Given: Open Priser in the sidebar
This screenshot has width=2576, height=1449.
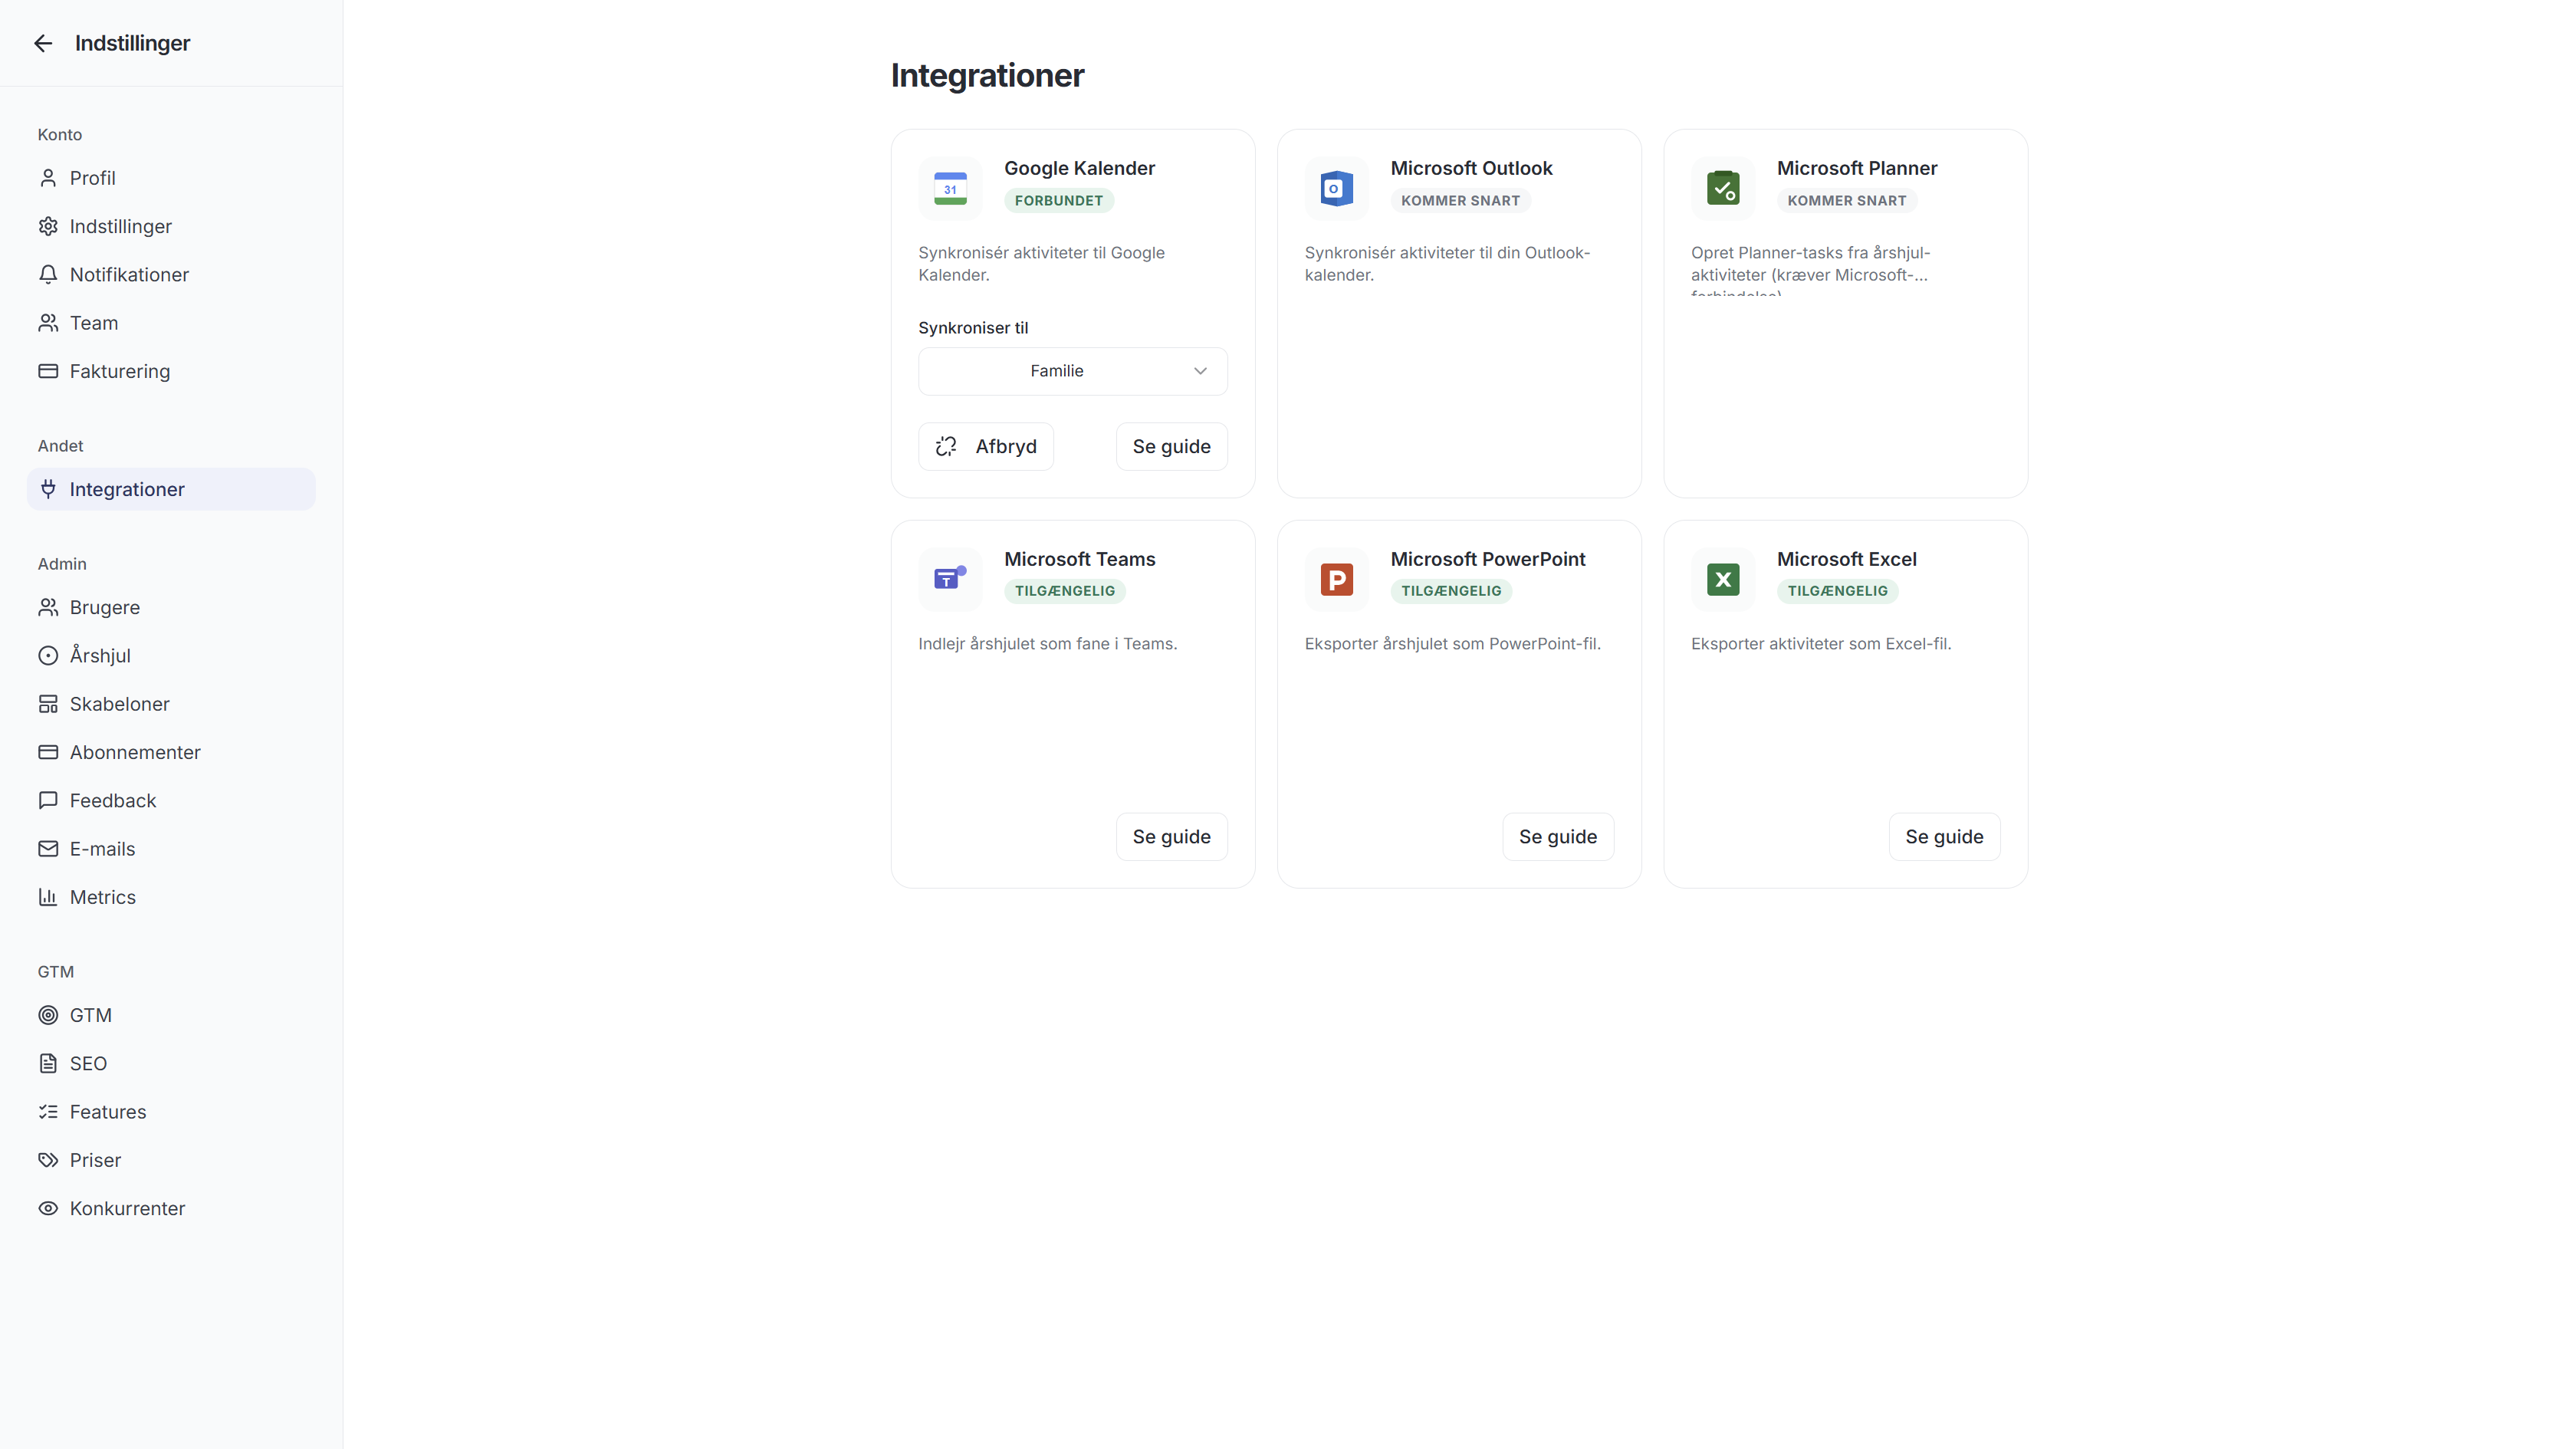Looking at the screenshot, I should 171,1160.
